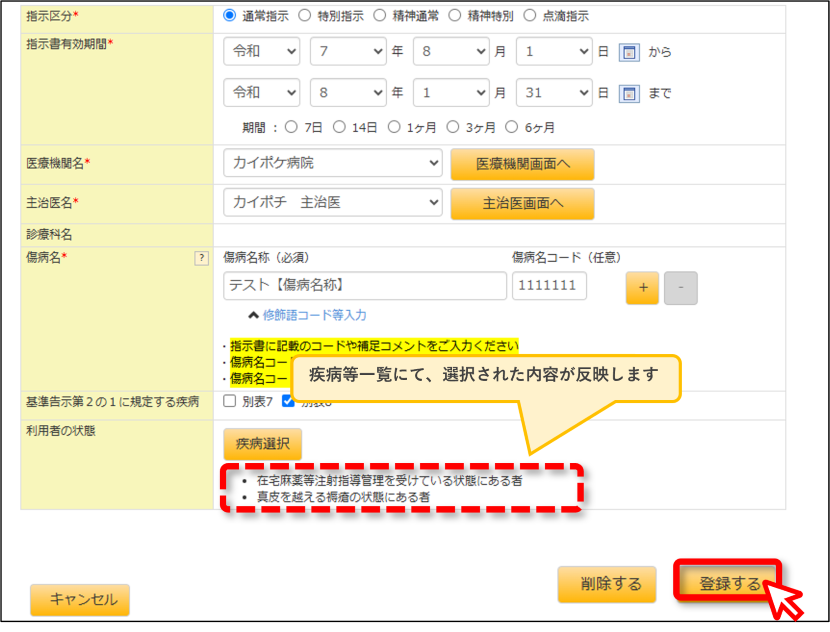Open the start date calendar picker icon
The image size is (830, 632).
(629, 52)
